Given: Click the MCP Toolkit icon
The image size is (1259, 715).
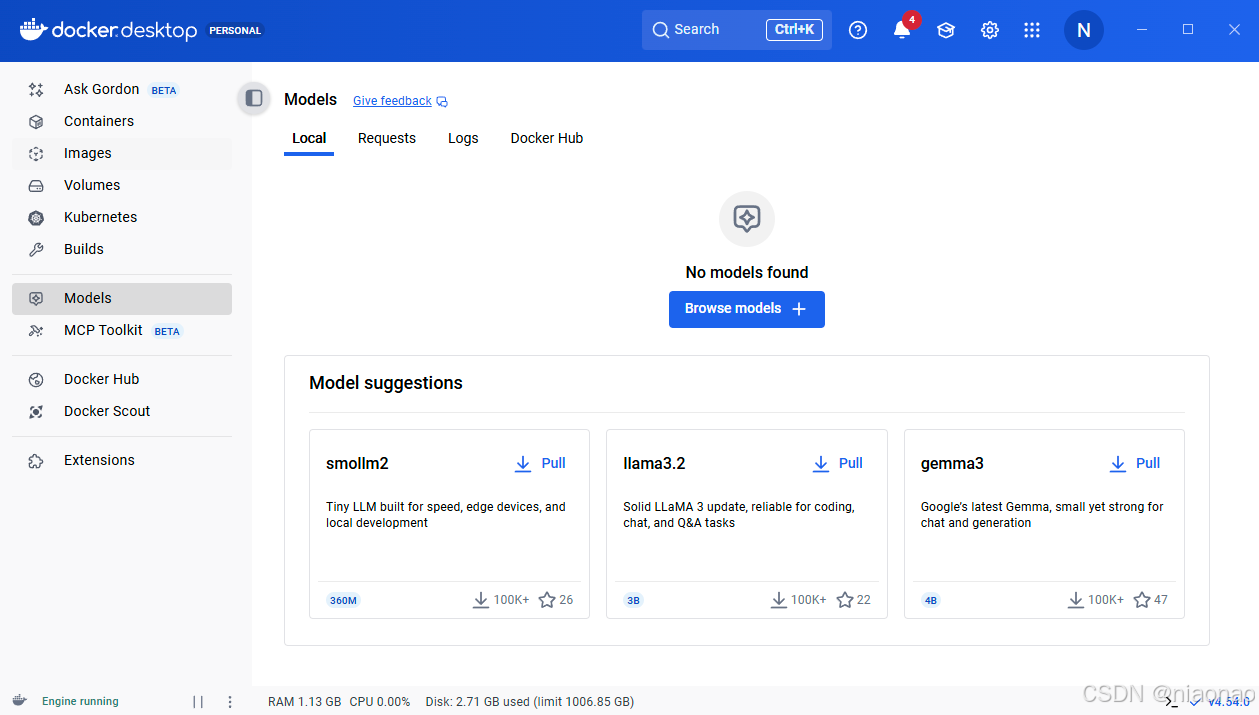Looking at the screenshot, I should 36,330.
